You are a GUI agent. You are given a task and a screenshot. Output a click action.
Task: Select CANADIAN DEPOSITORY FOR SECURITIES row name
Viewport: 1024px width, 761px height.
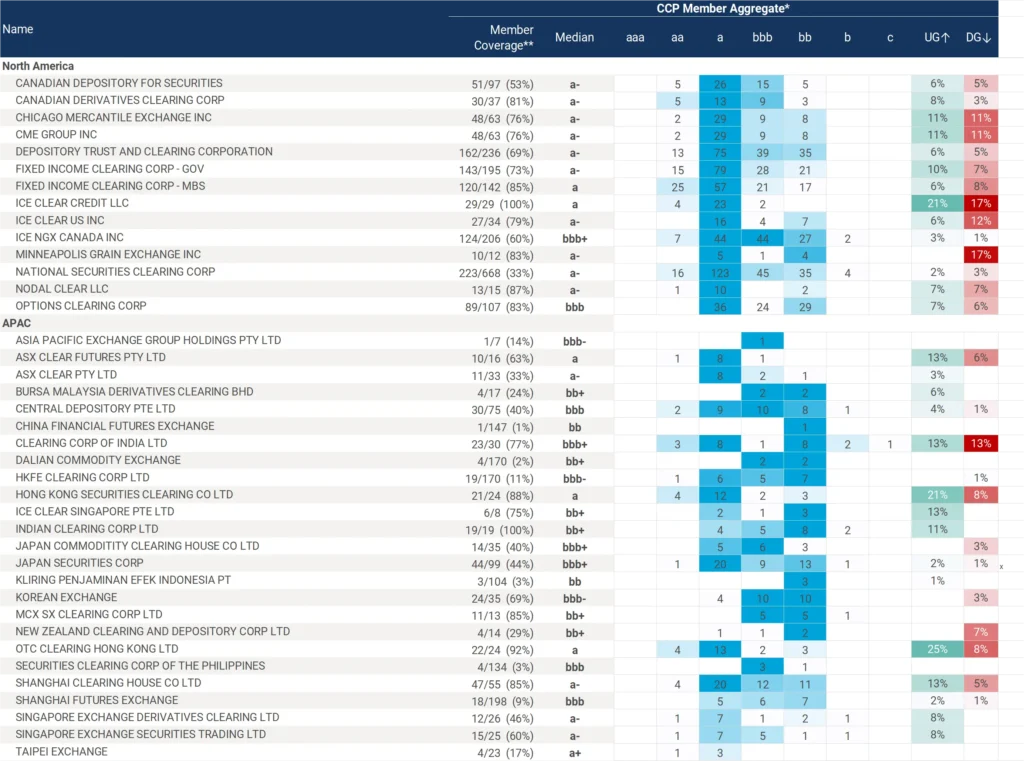(x=119, y=83)
